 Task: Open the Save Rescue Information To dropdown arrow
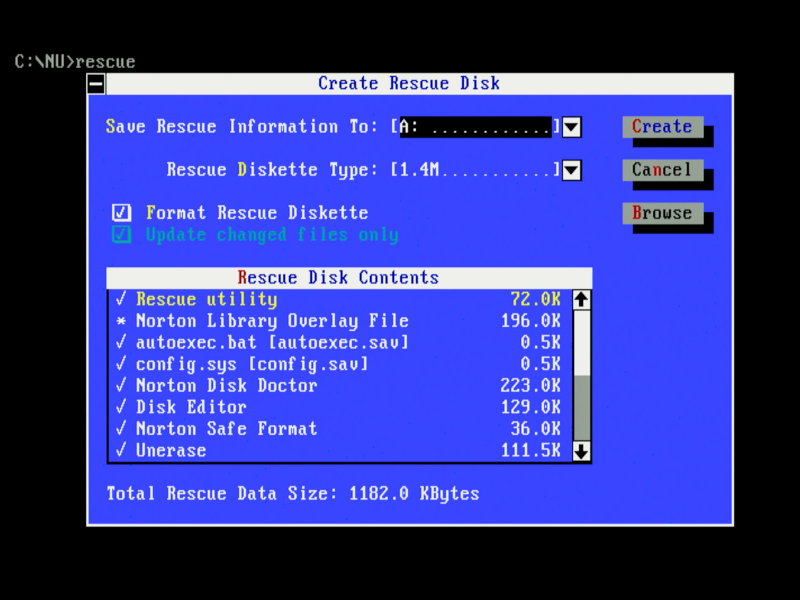(571, 127)
